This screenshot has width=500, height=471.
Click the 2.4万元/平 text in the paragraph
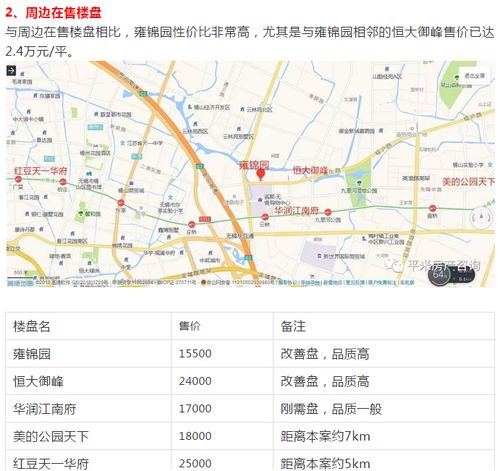coord(36,52)
